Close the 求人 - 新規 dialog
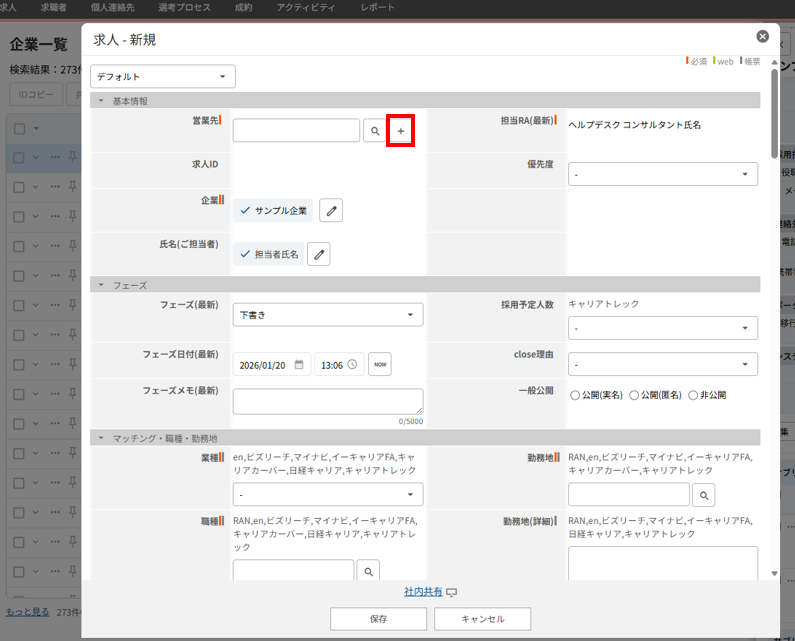Viewport: 795px width, 641px height. coord(763,37)
